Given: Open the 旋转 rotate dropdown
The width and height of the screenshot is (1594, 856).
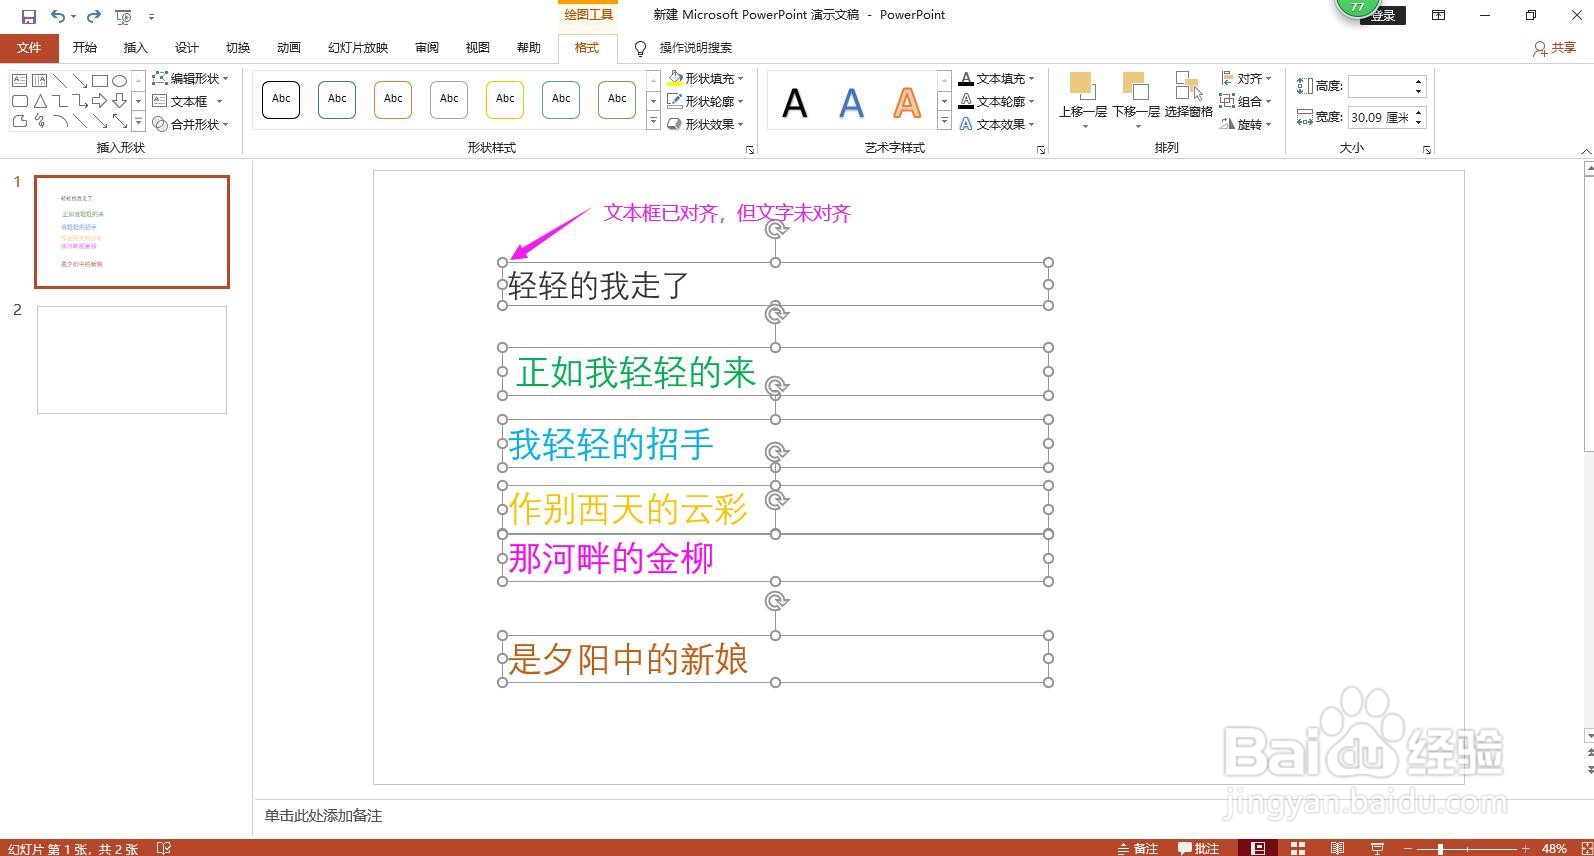Looking at the screenshot, I should click(x=1246, y=124).
